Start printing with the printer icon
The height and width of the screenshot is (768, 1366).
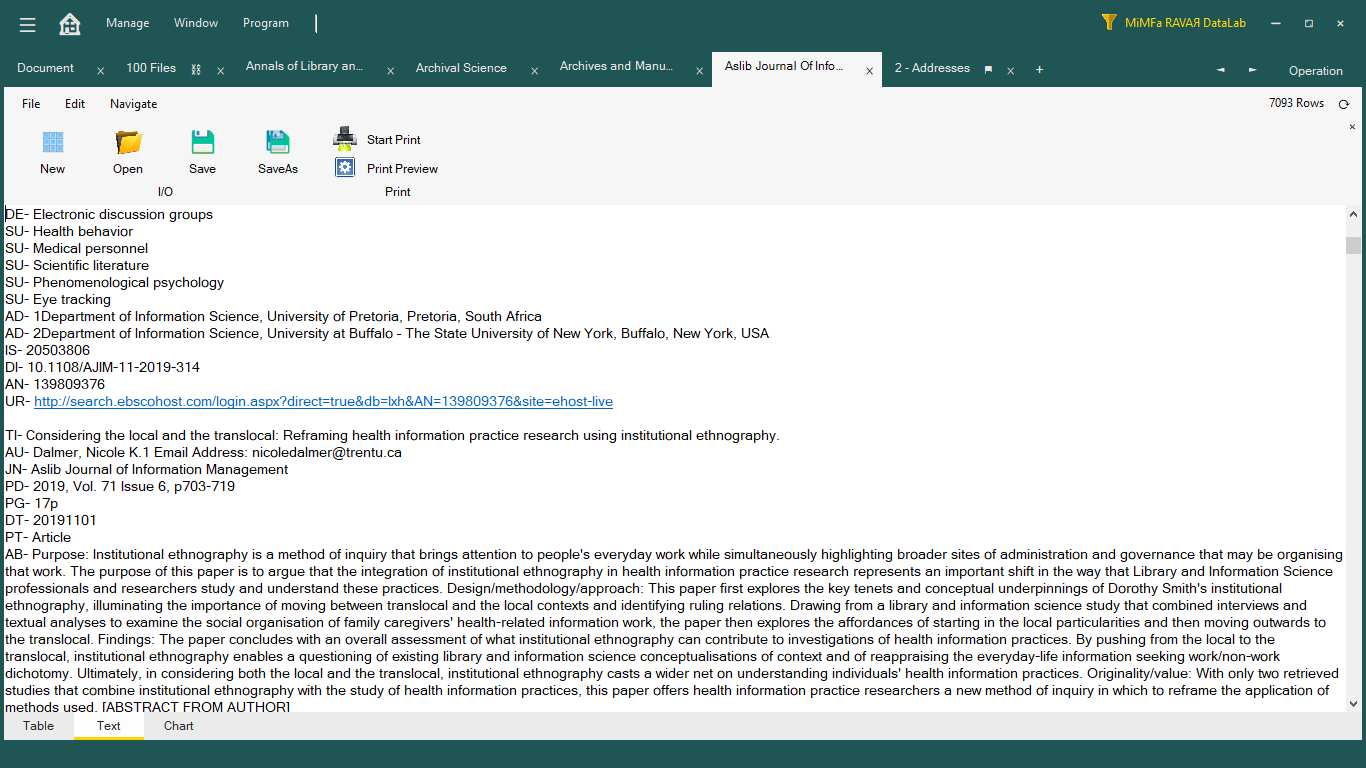[345, 139]
